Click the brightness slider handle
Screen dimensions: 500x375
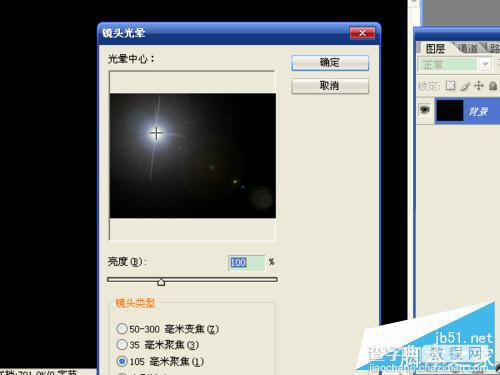(x=161, y=282)
